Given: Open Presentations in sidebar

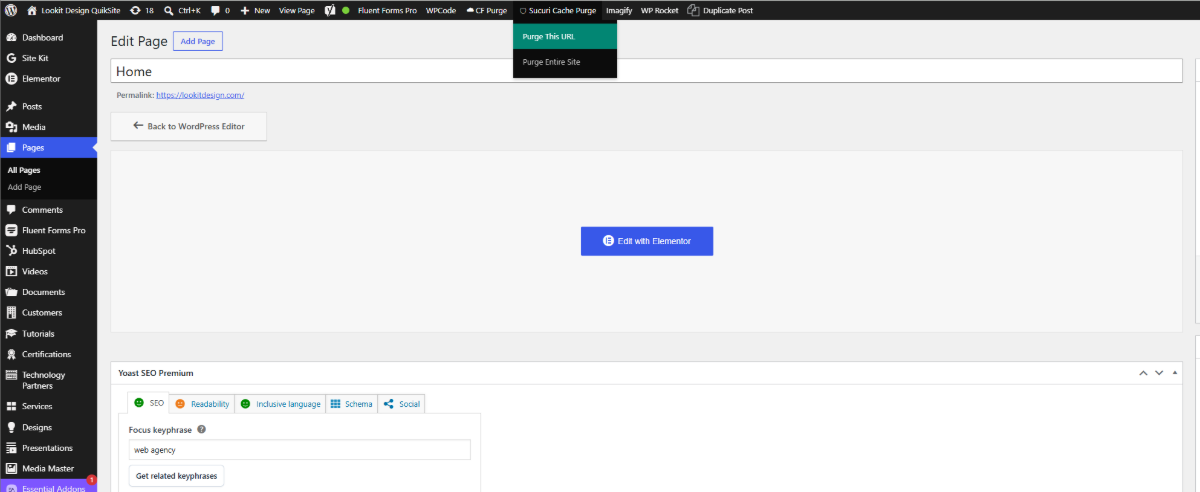Looking at the screenshot, I should [x=48, y=448].
